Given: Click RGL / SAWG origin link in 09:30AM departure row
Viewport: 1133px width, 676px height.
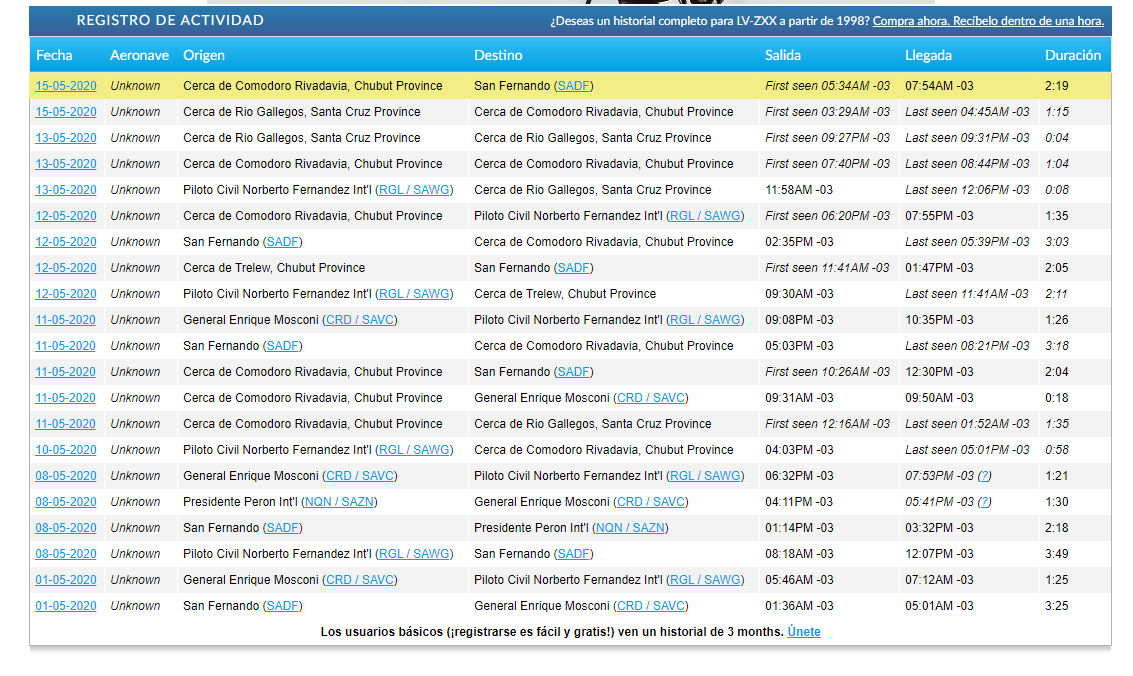Looking at the screenshot, I should 414,294.
